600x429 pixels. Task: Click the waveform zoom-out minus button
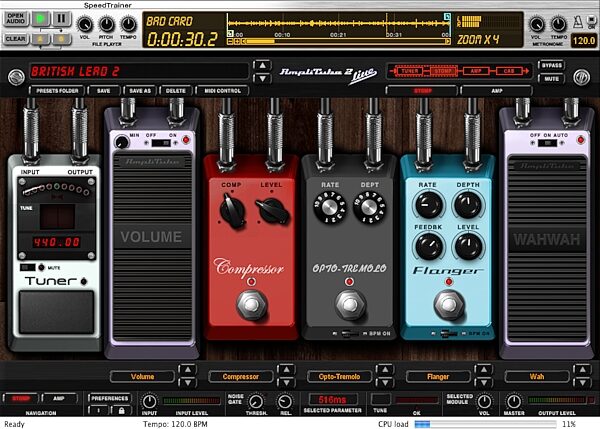tap(230, 41)
